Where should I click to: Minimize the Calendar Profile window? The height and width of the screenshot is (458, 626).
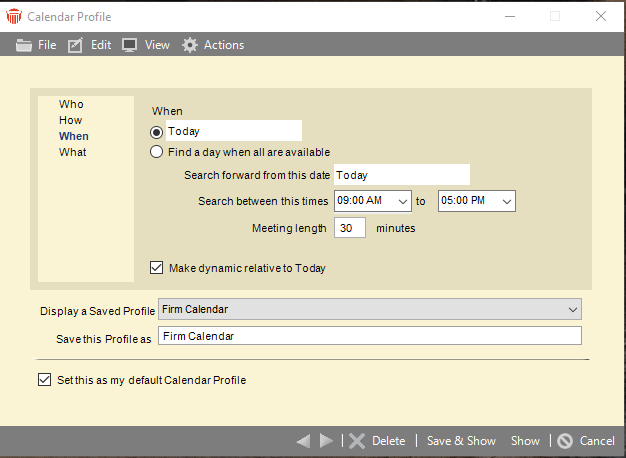tap(510, 16)
